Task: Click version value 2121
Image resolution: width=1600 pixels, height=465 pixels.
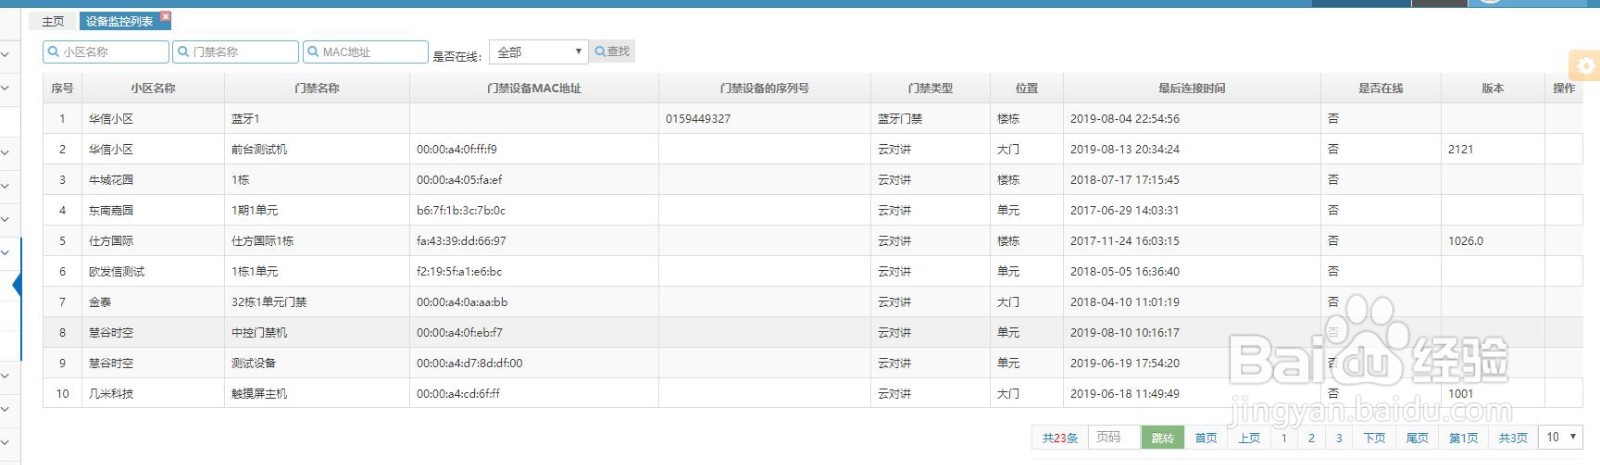Action: [1460, 149]
